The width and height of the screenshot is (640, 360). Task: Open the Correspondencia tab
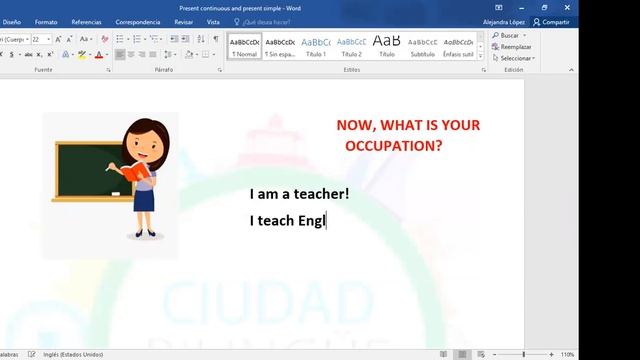point(138,22)
